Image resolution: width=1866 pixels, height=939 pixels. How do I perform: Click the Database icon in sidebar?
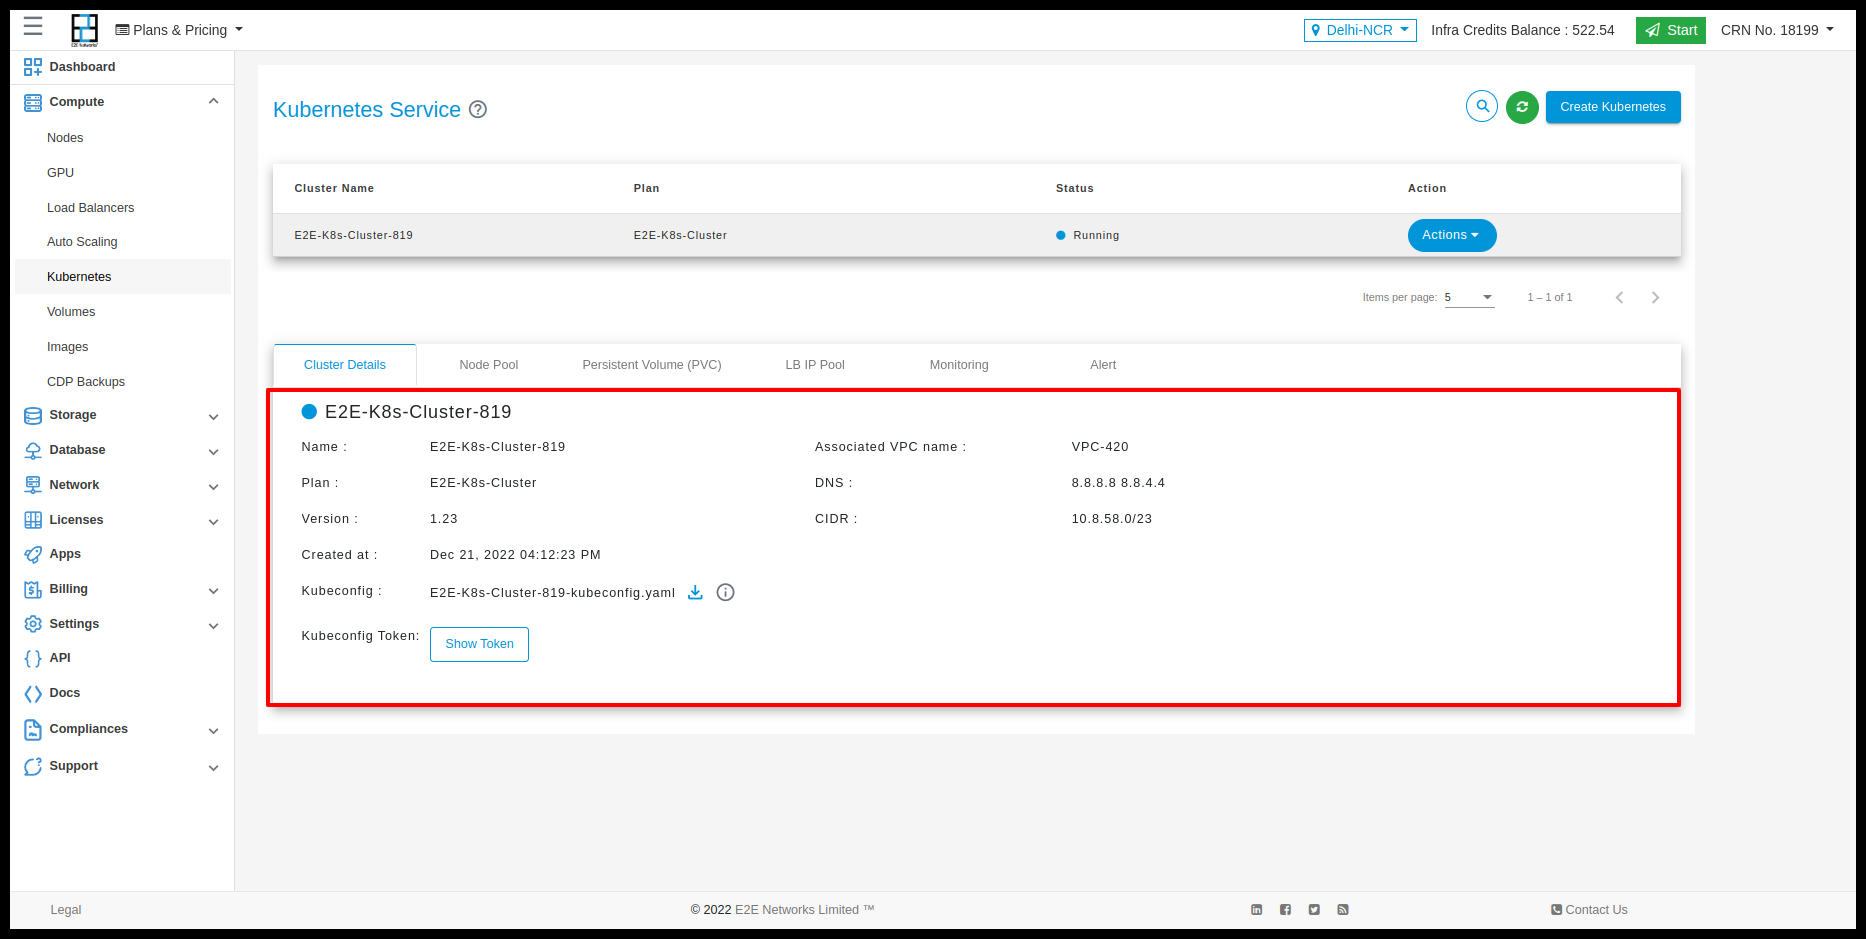[33, 450]
